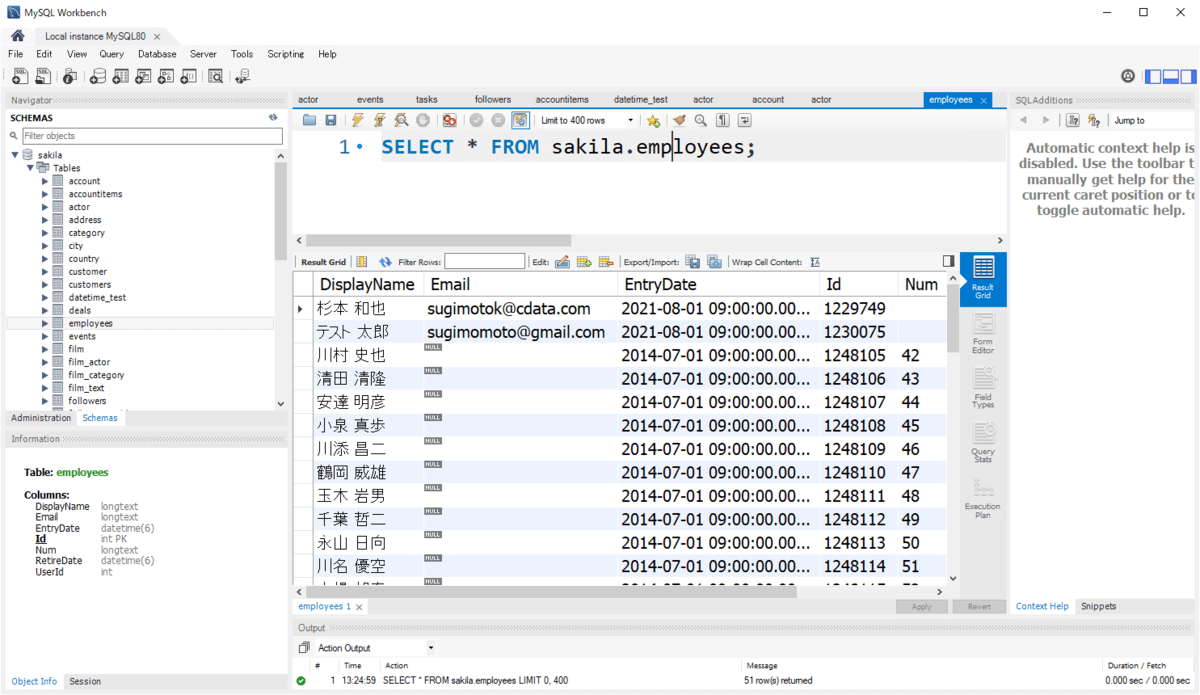This screenshot has height=695, width=1200.
Task: Switch to the Administration tab
Action: point(41,418)
